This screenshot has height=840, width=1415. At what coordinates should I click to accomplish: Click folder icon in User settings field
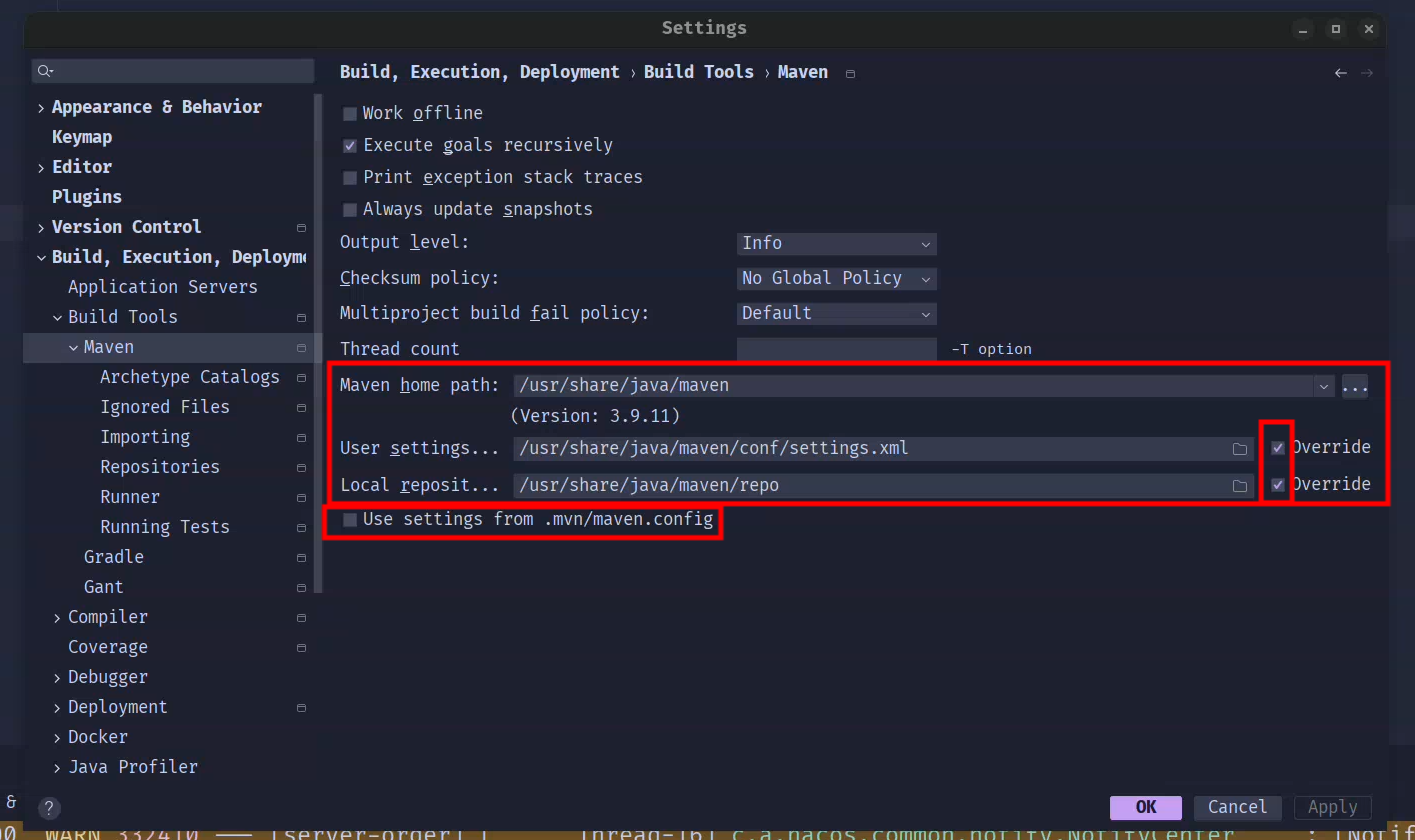coord(1240,449)
